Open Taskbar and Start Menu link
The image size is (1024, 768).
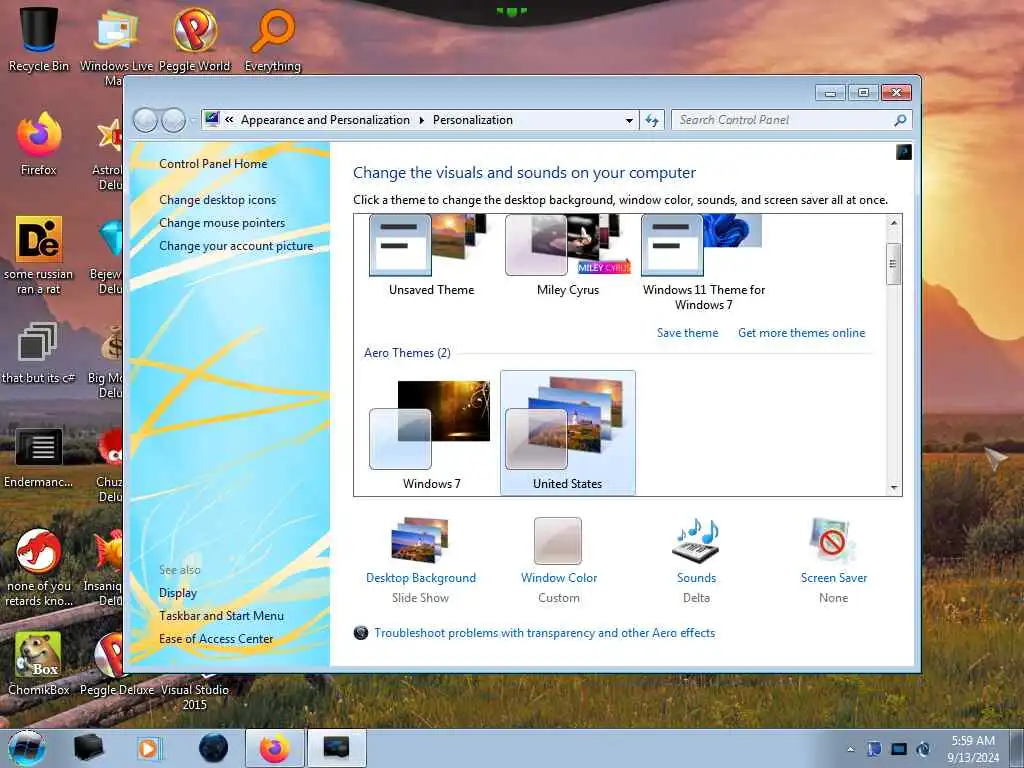[221, 616]
